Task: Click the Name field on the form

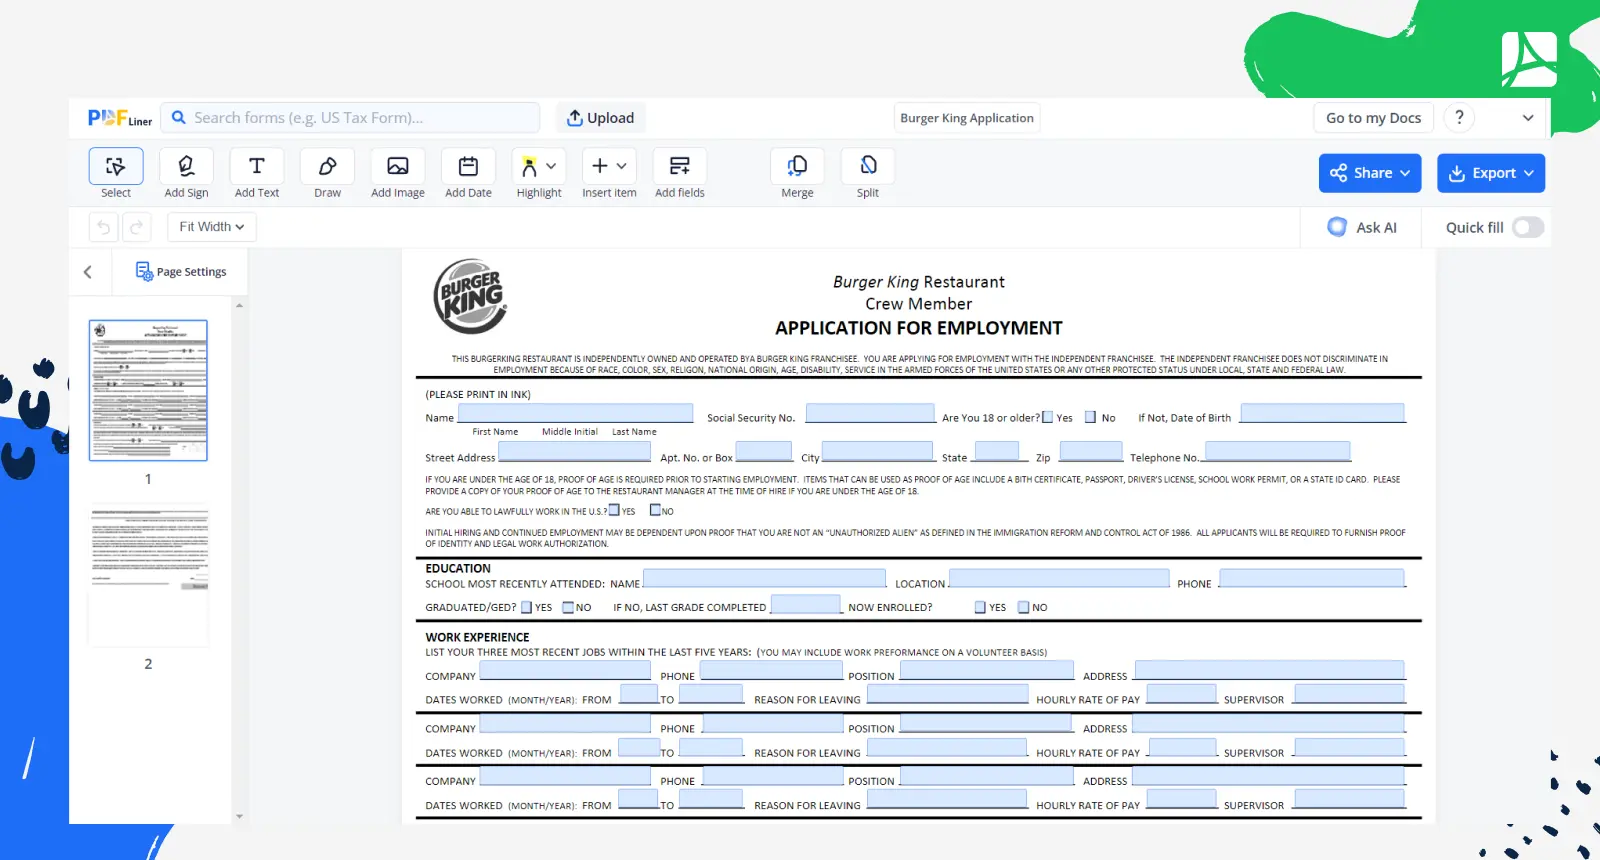Action: pos(575,414)
